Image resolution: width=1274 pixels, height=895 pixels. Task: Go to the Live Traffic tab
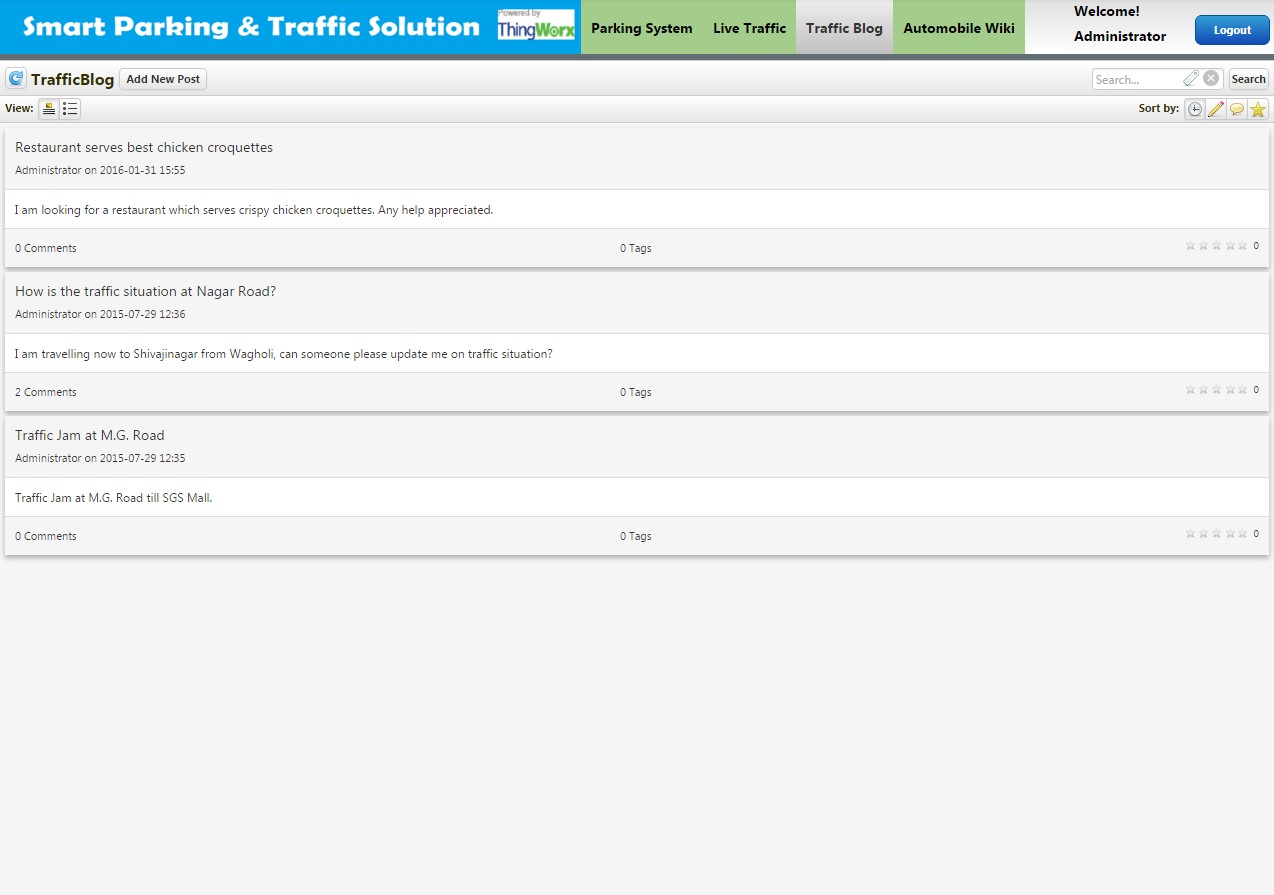(x=750, y=28)
